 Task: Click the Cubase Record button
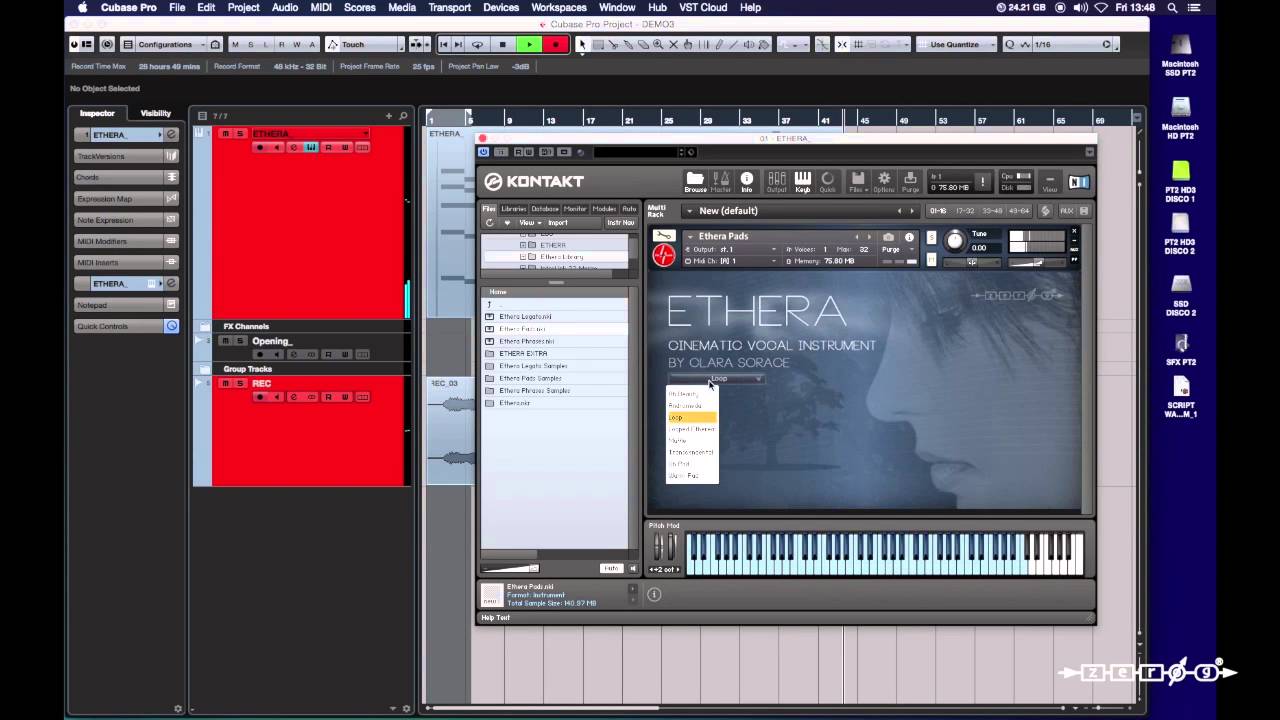tap(555, 44)
